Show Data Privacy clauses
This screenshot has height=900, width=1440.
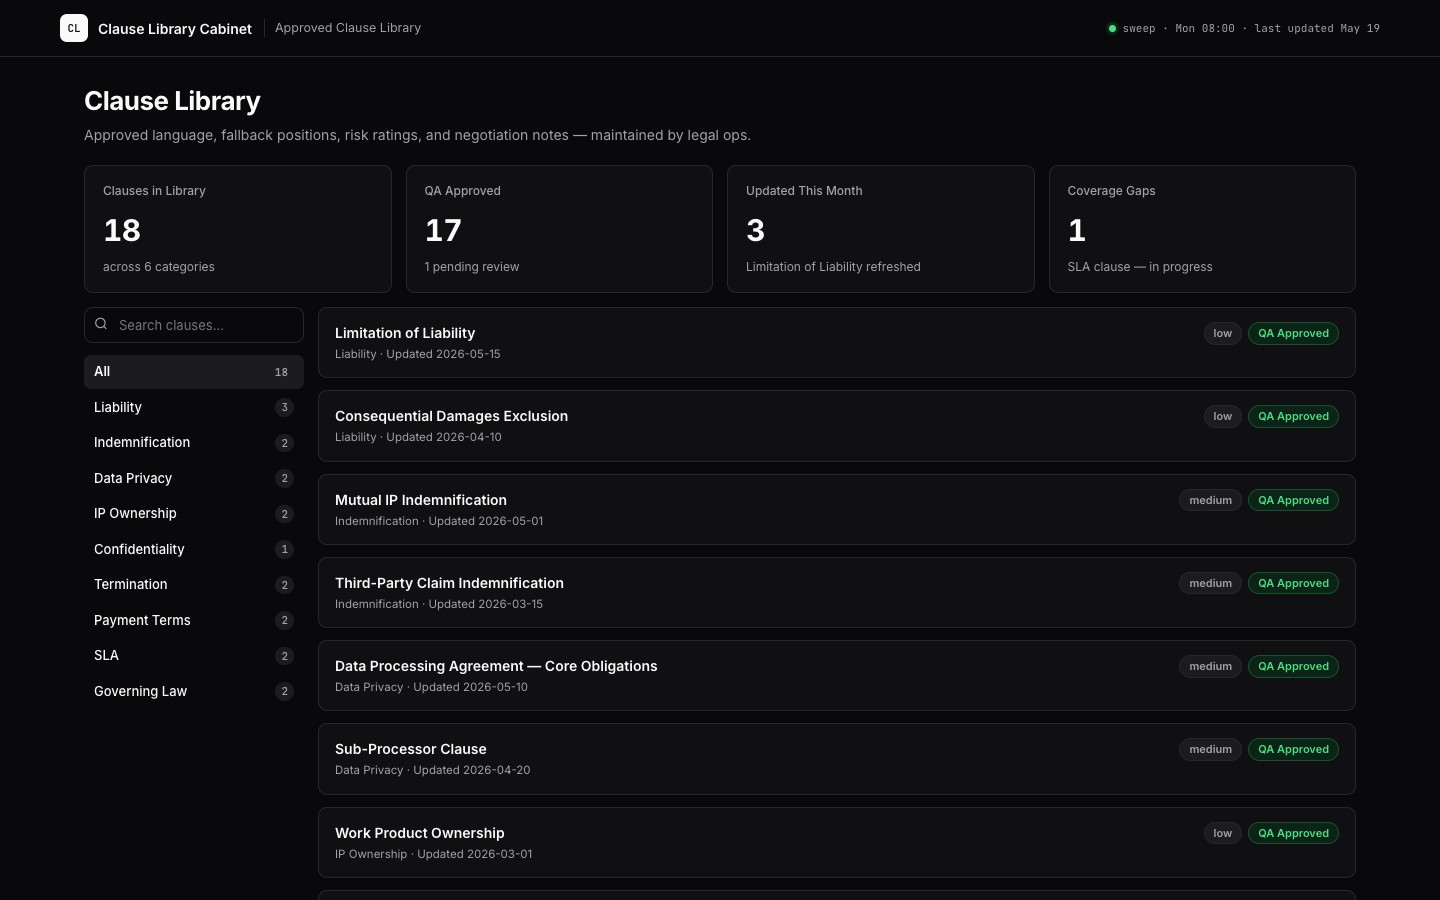[194, 478]
